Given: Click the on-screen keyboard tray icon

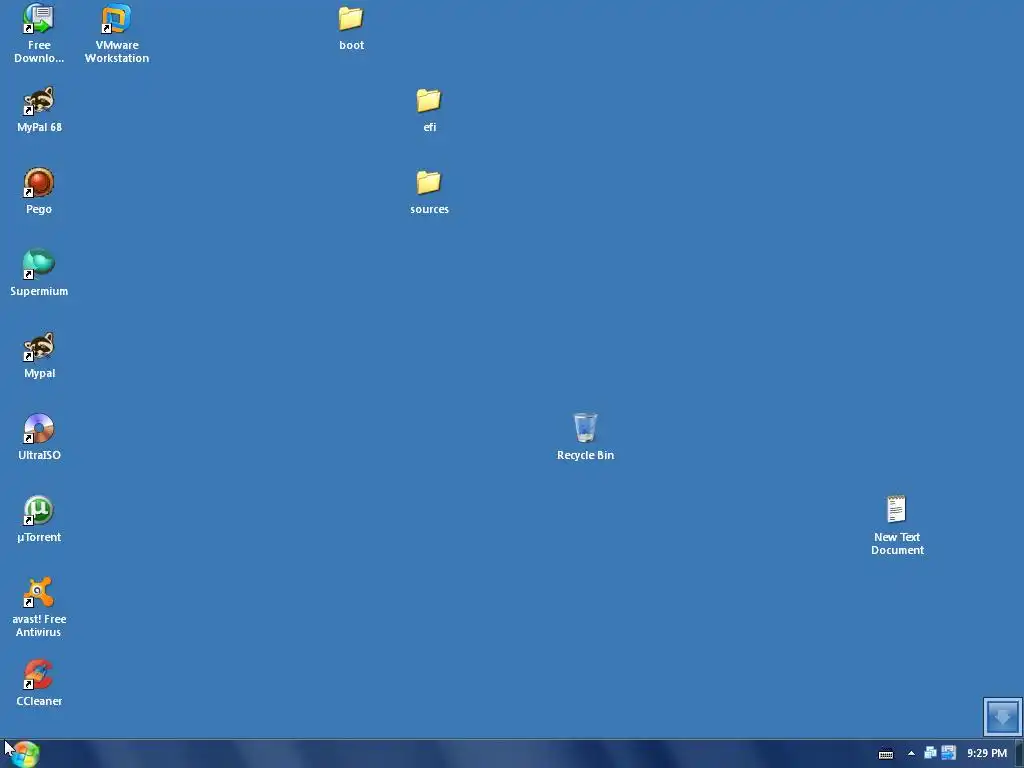Looking at the screenshot, I should click(886, 754).
